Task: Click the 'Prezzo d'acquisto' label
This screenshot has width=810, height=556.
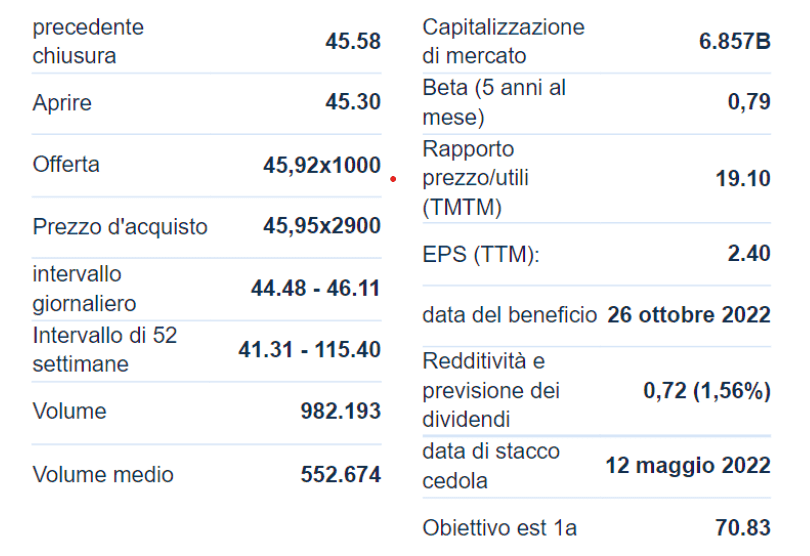Action: 120,227
